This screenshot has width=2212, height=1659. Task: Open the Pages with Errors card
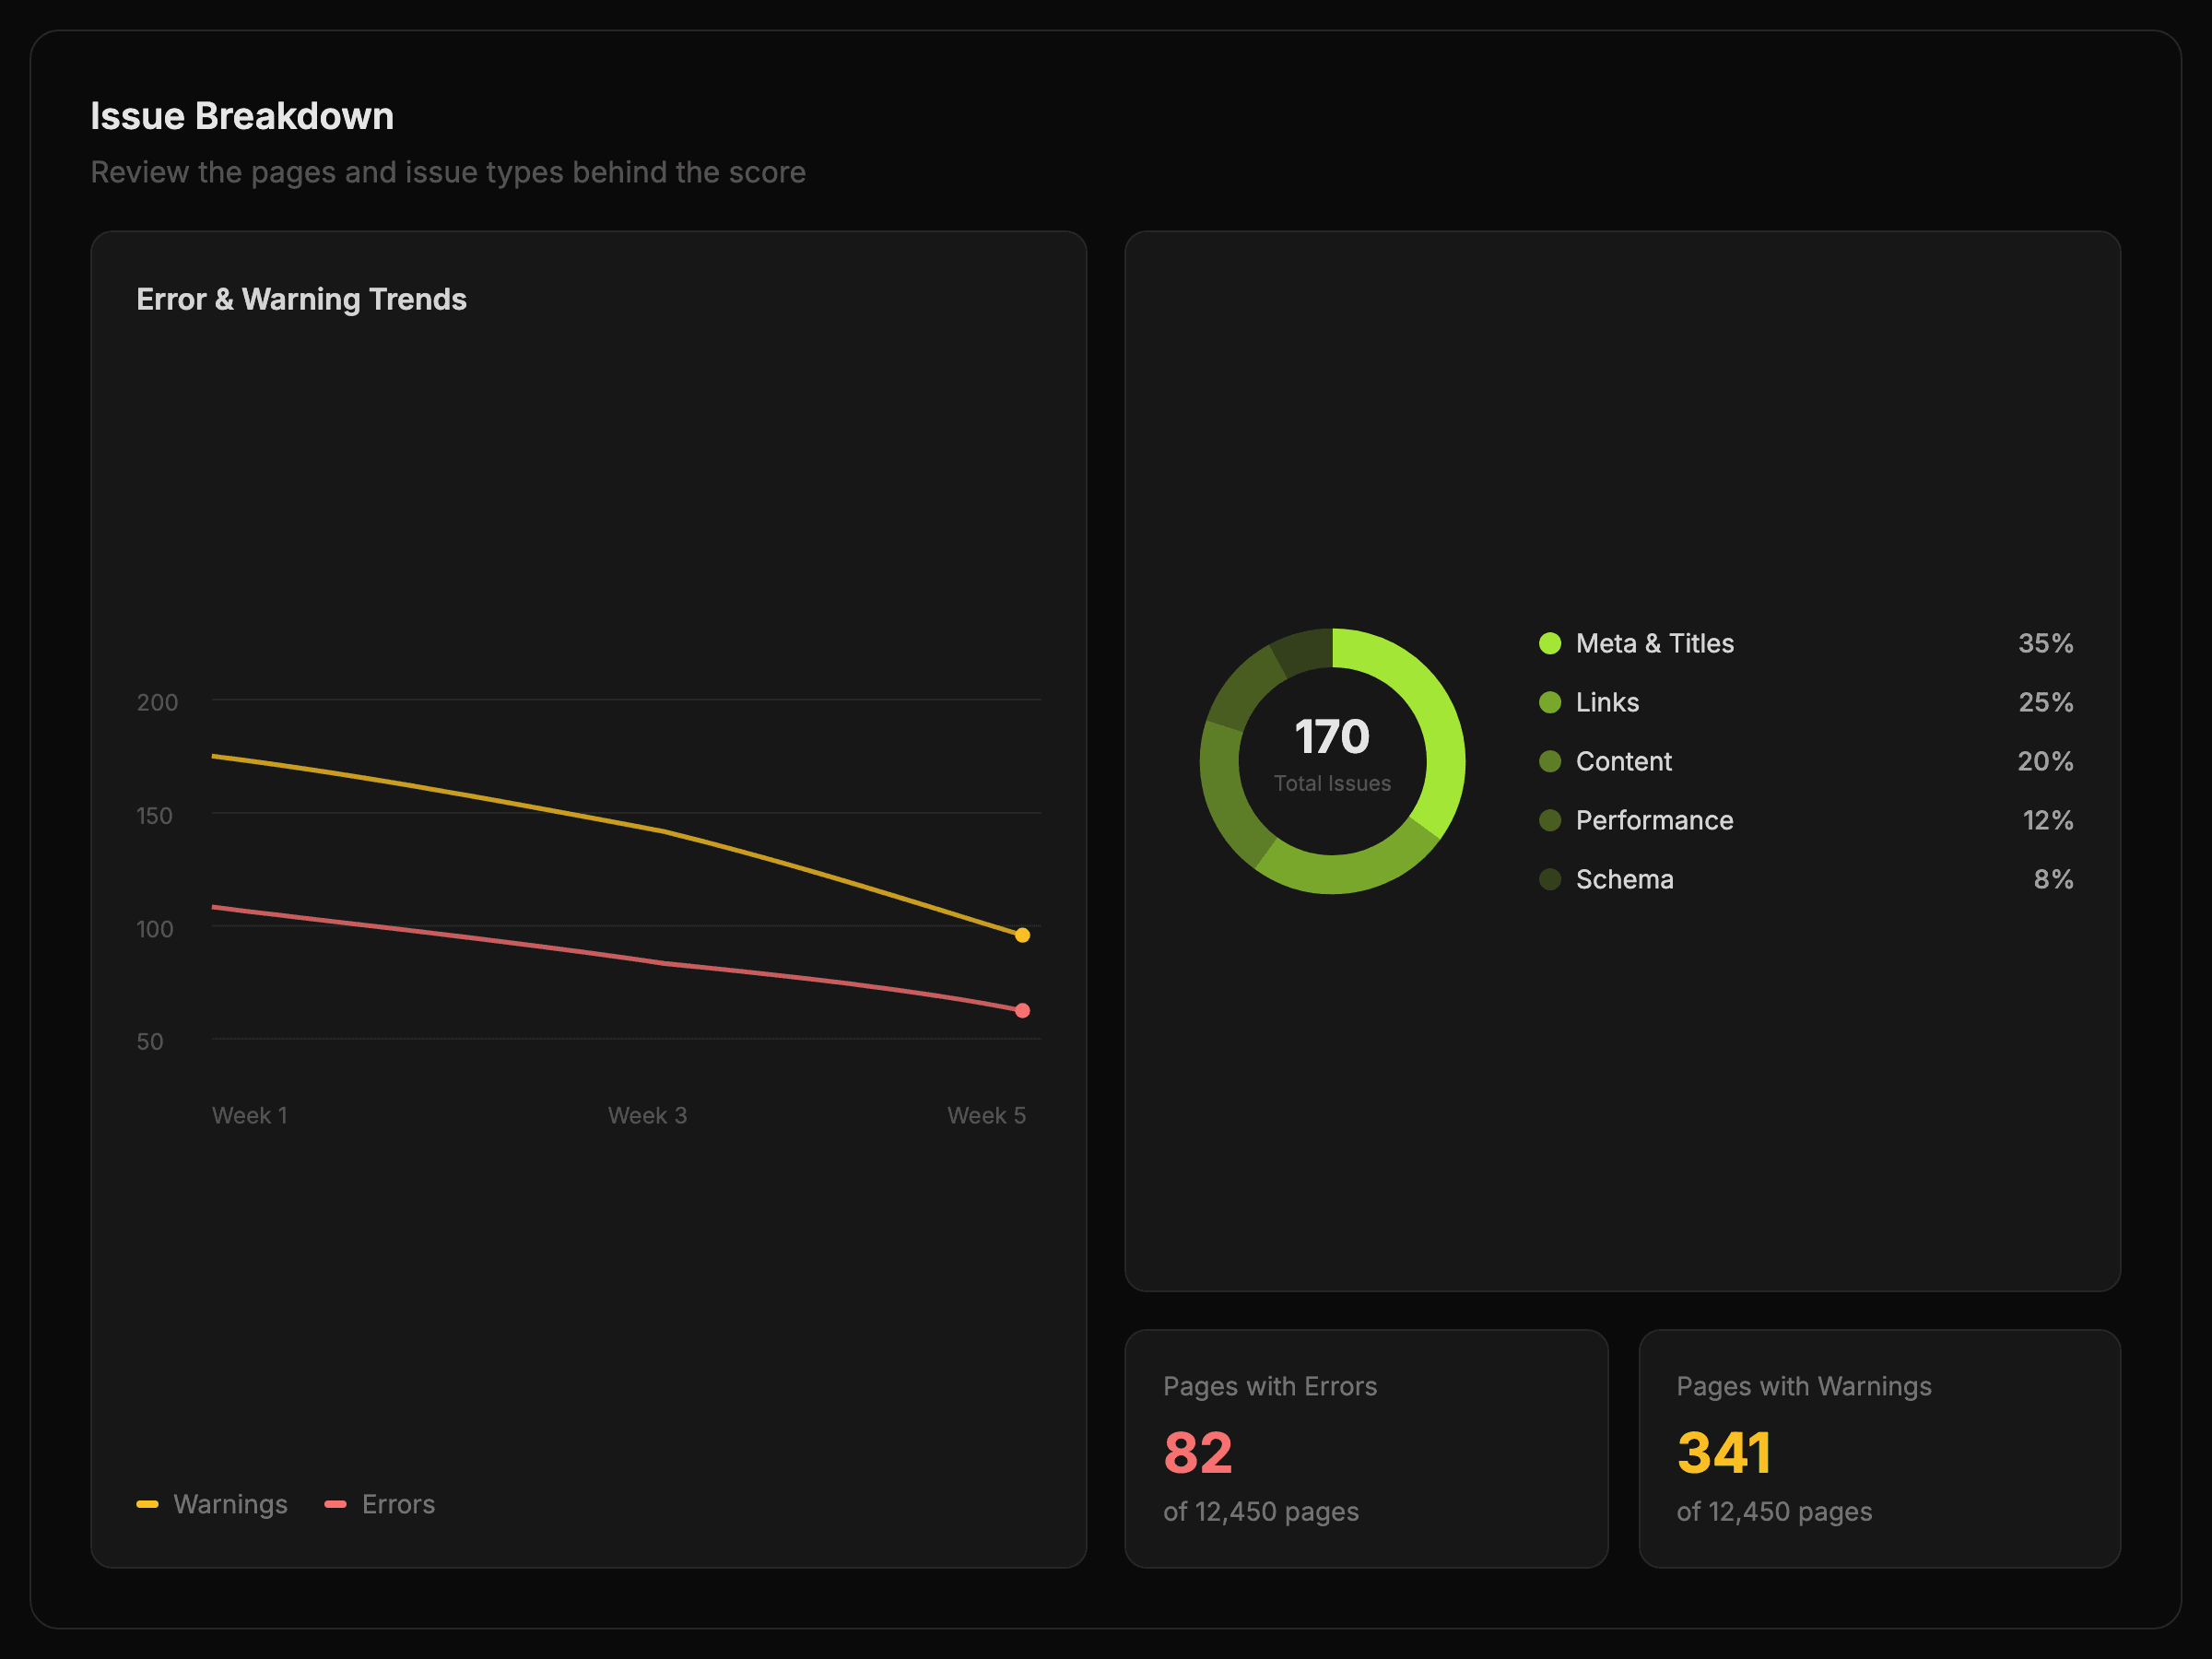(1366, 1448)
